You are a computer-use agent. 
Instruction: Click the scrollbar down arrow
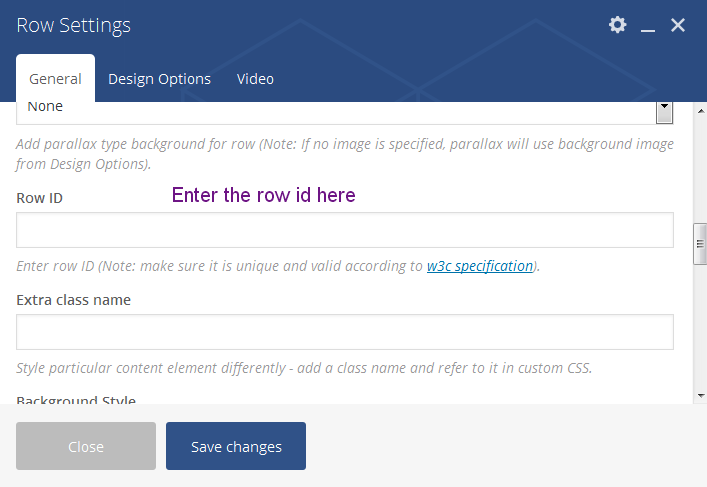701,396
